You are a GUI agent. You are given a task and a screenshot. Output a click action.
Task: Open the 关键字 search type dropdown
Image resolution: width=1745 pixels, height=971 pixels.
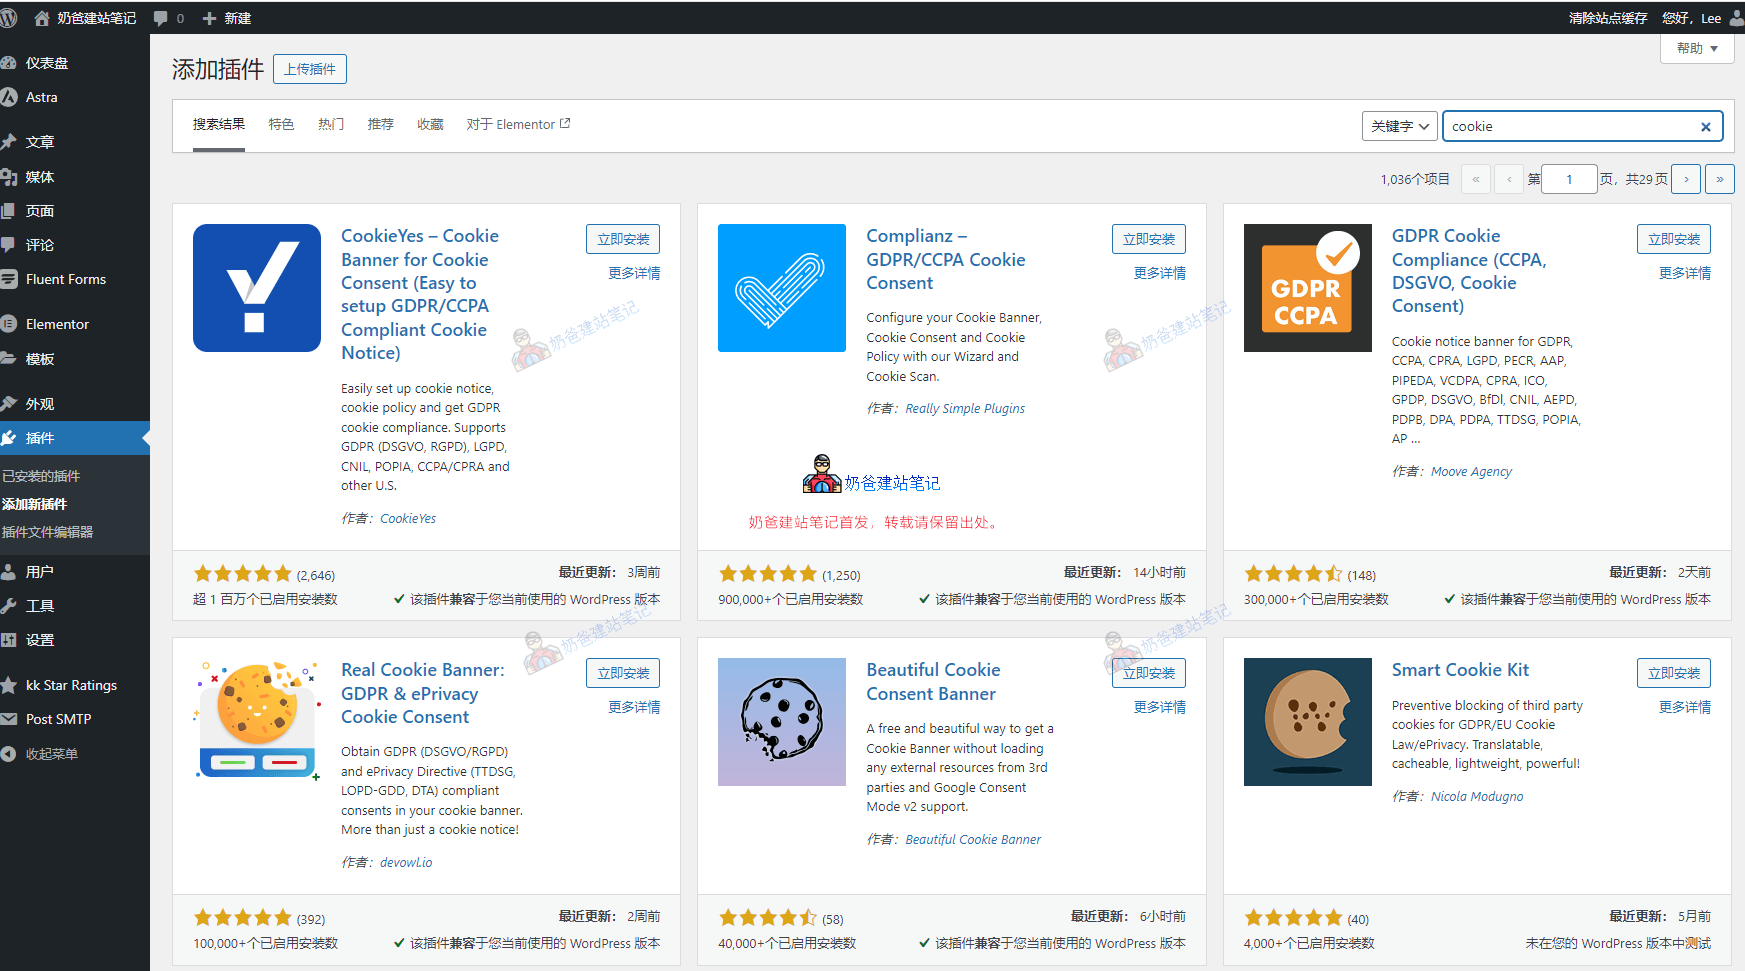[1399, 126]
